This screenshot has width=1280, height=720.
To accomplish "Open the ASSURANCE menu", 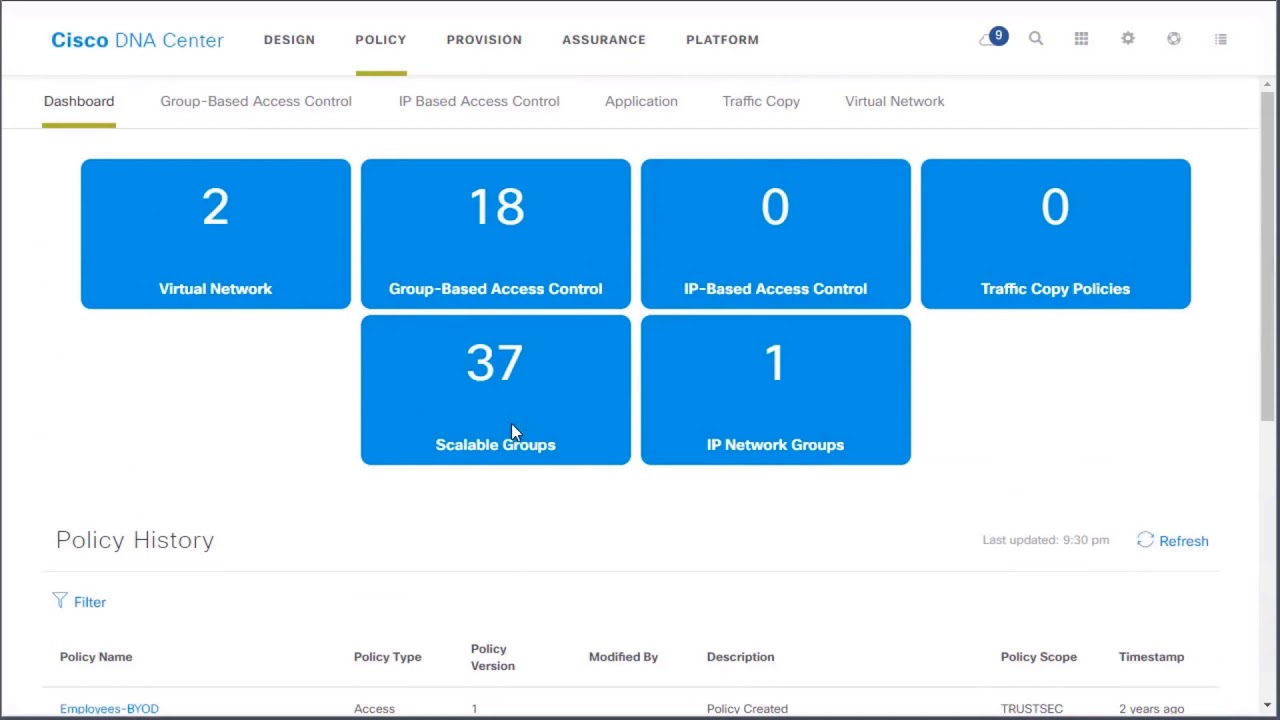I will coord(604,40).
